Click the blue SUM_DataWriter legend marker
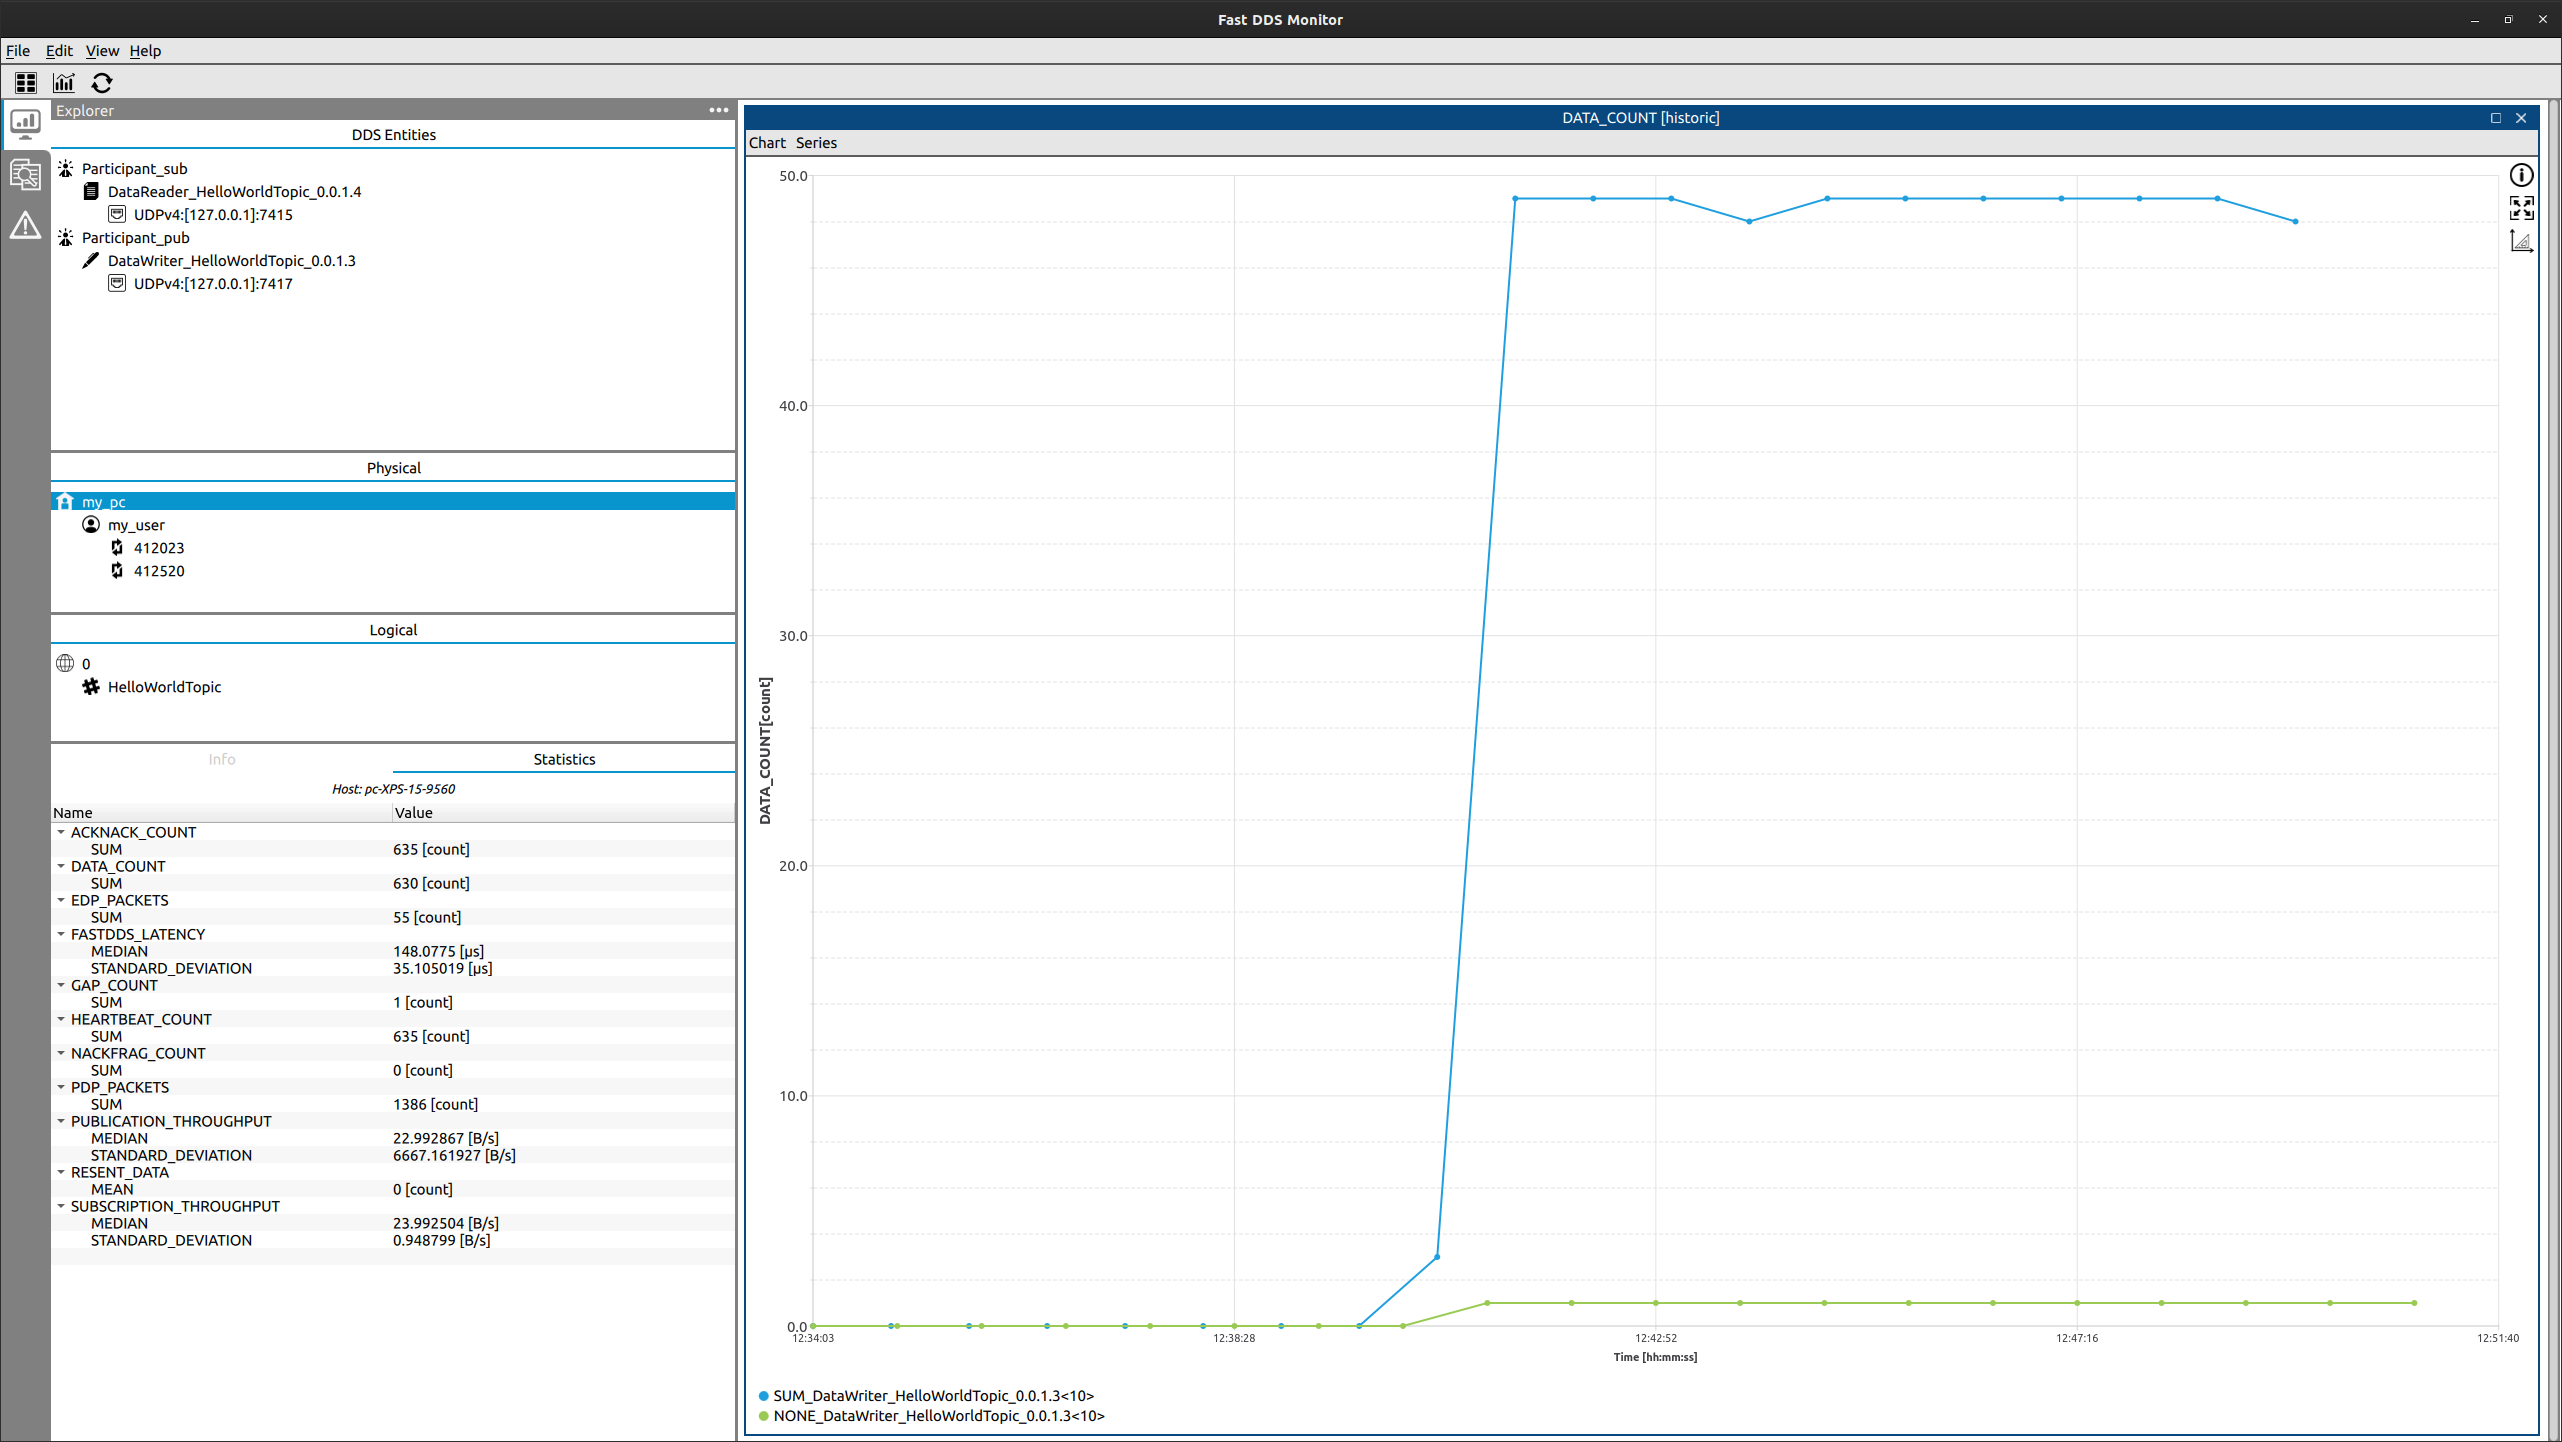The height and width of the screenshot is (1442, 2562). pyautogui.click(x=763, y=1396)
